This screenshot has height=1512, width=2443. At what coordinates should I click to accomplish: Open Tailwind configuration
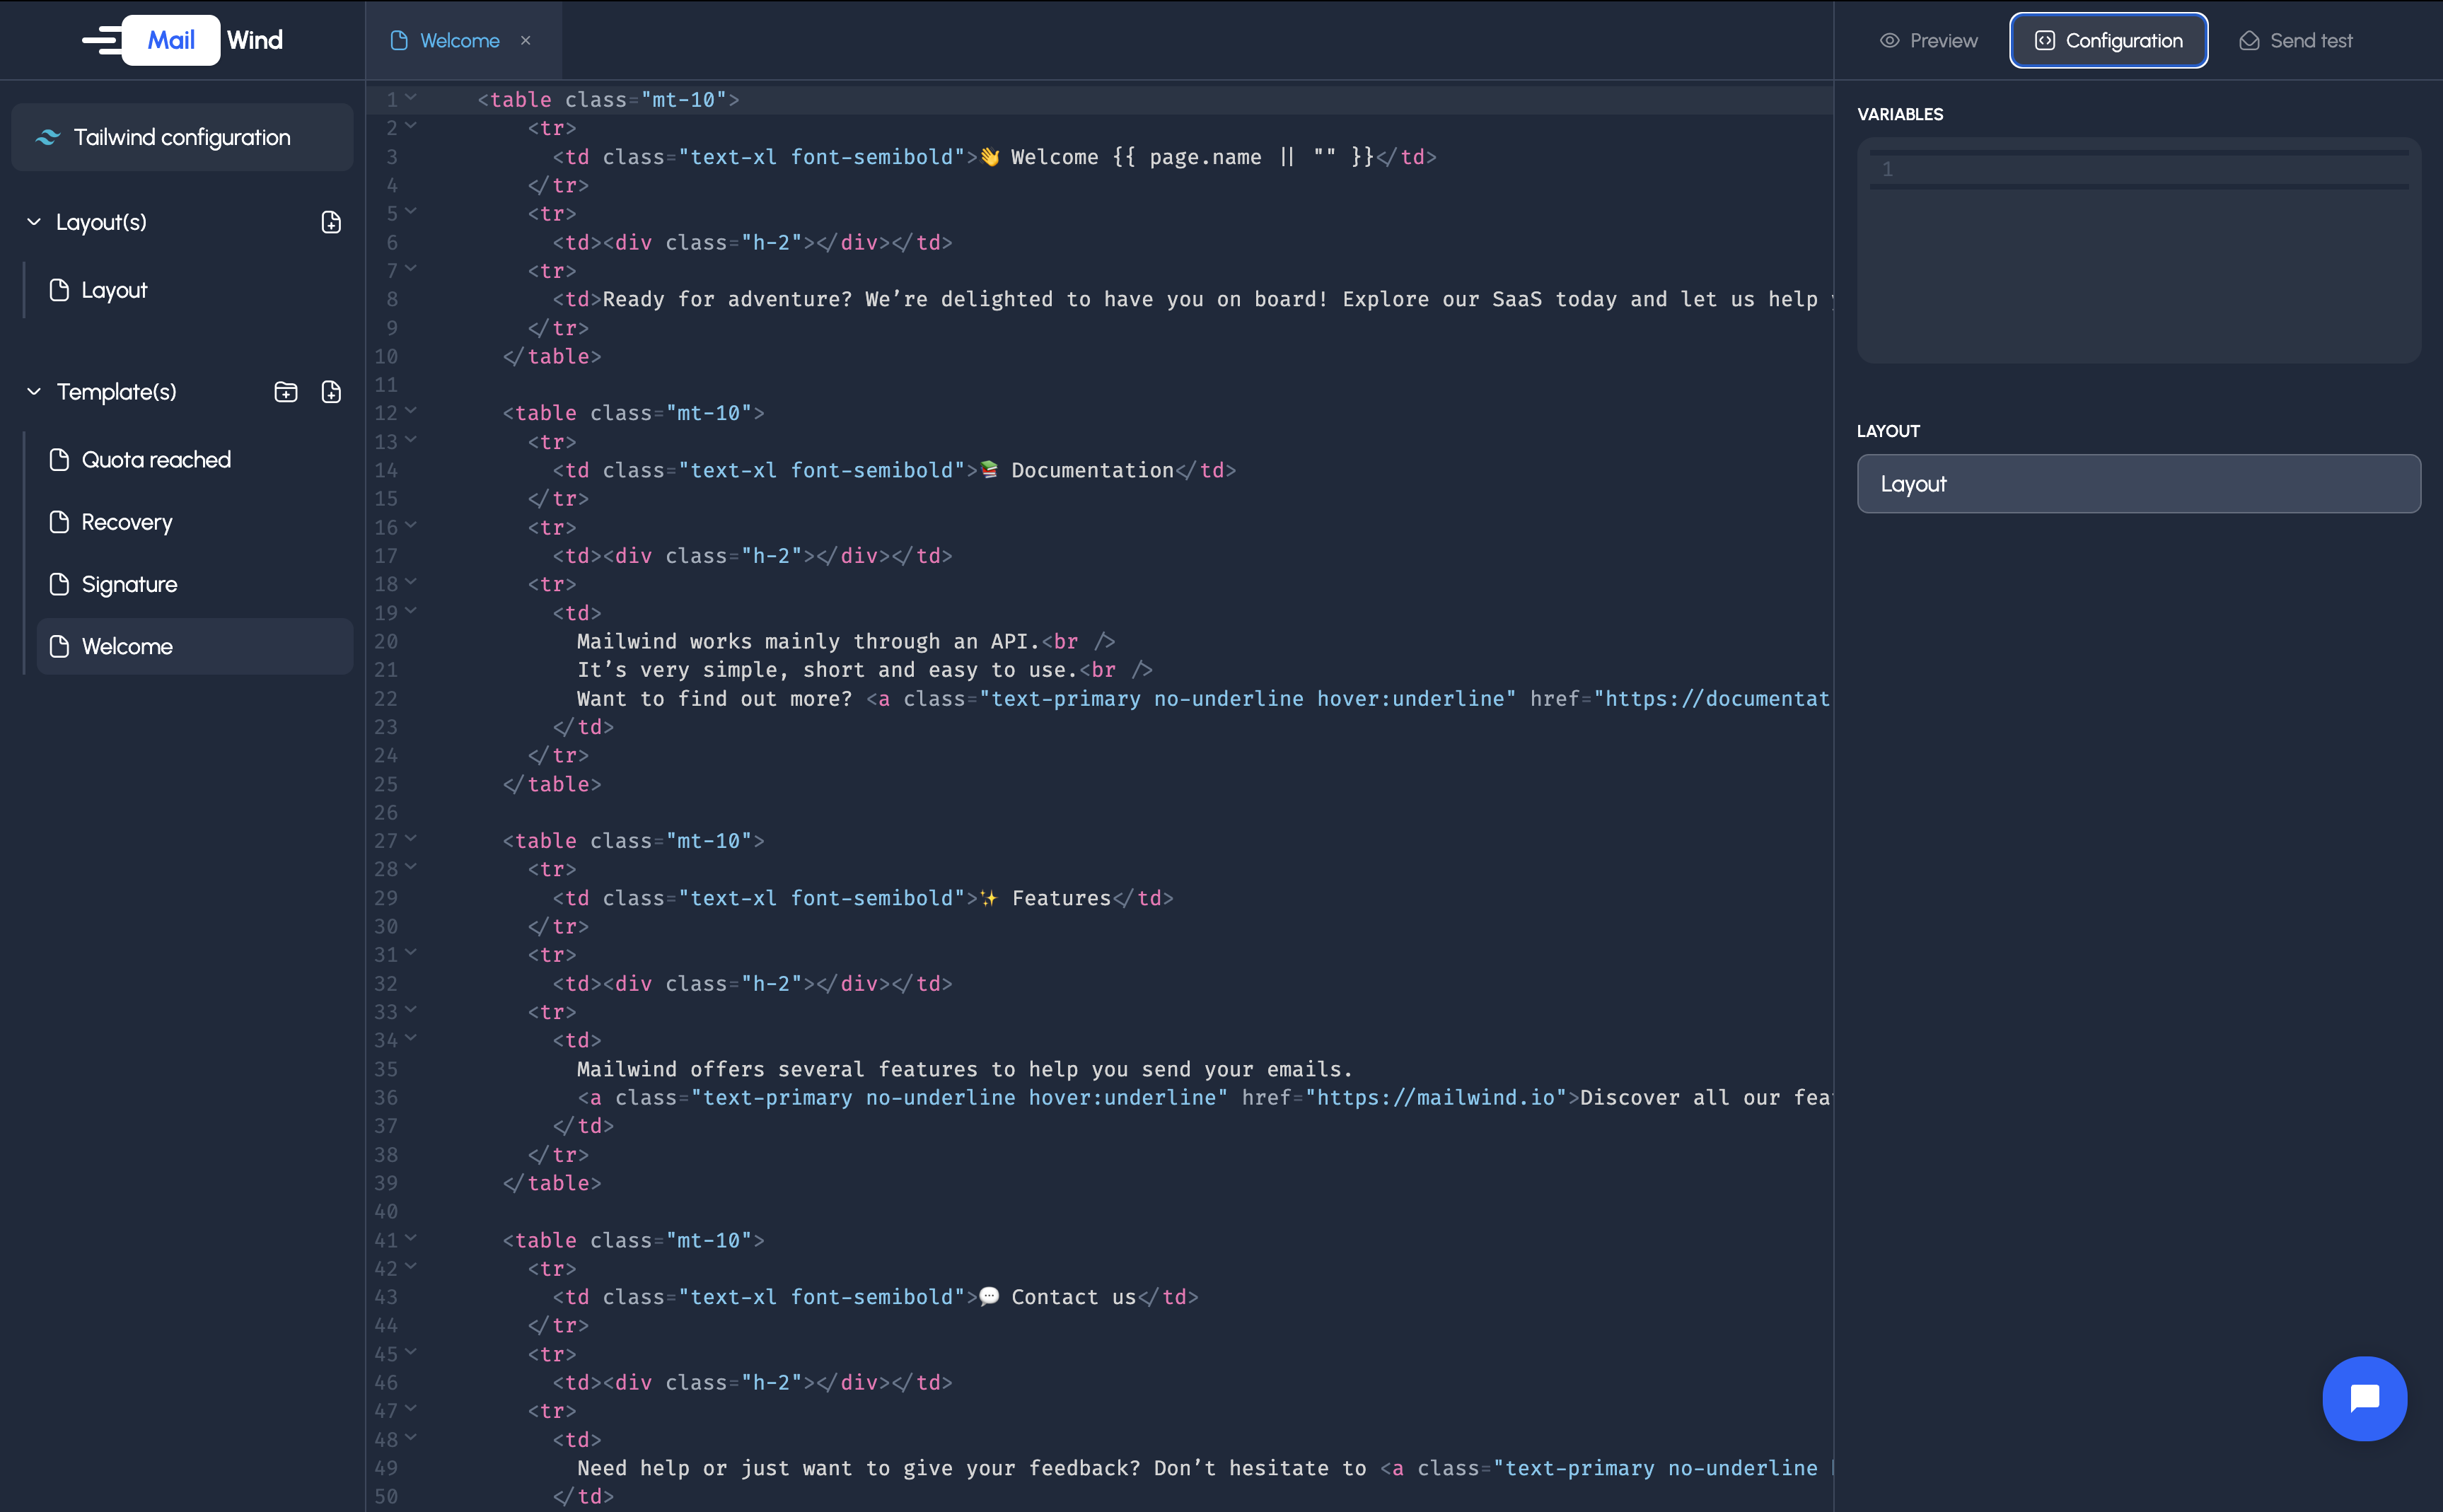pos(182,137)
